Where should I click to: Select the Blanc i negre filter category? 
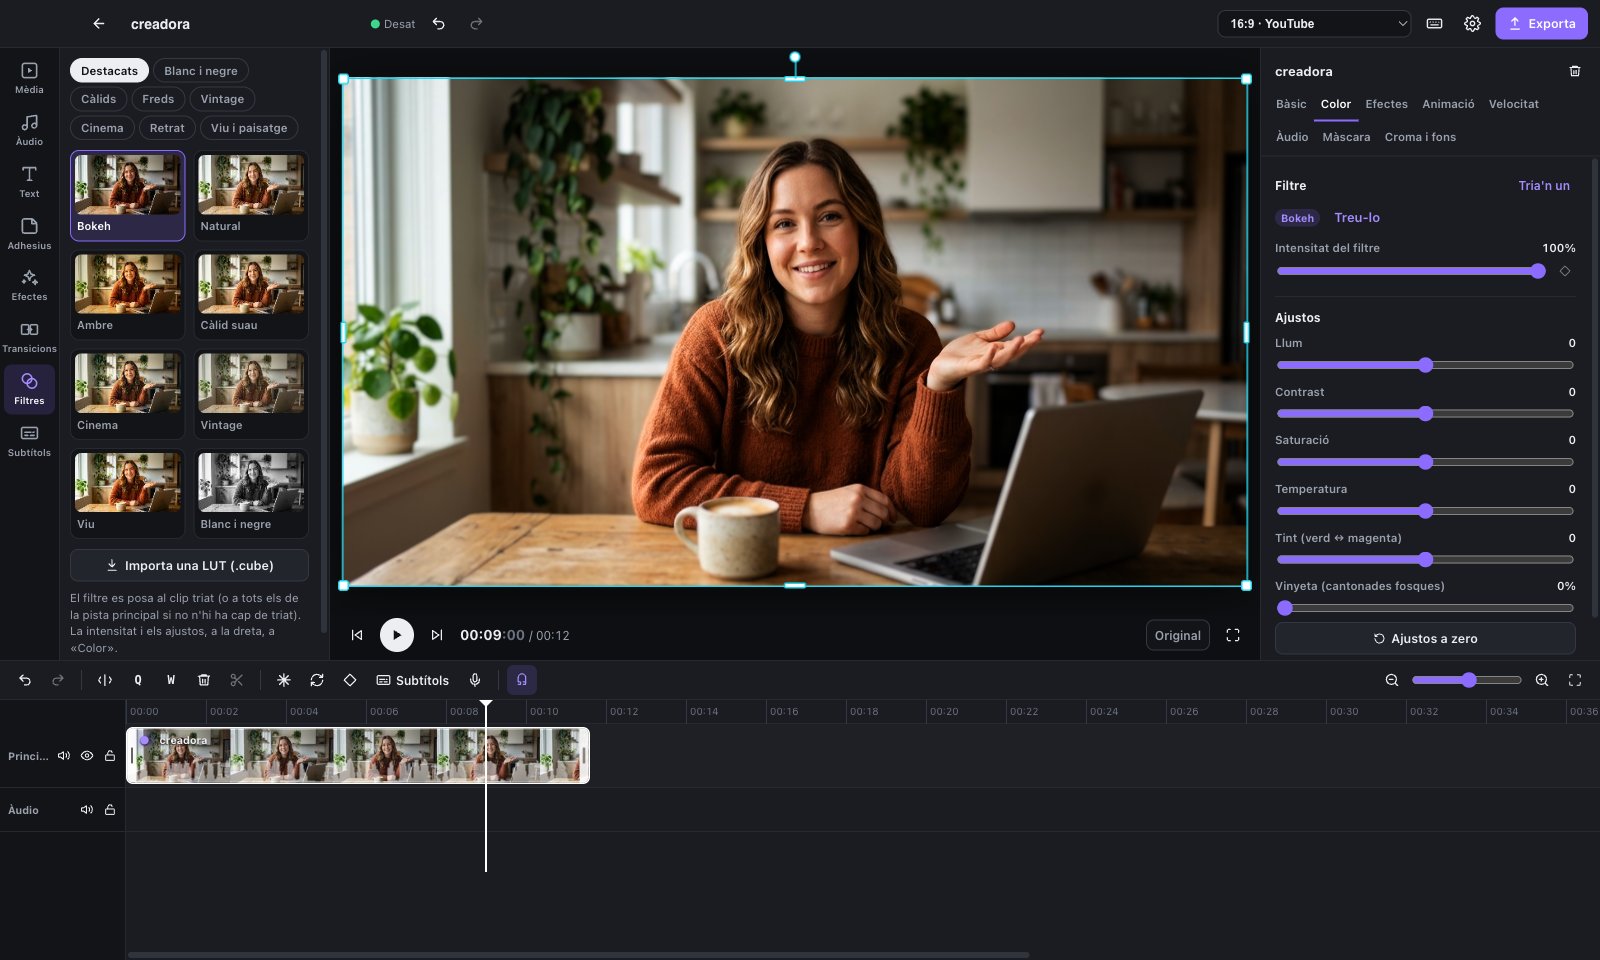click(x=201, y=71)
